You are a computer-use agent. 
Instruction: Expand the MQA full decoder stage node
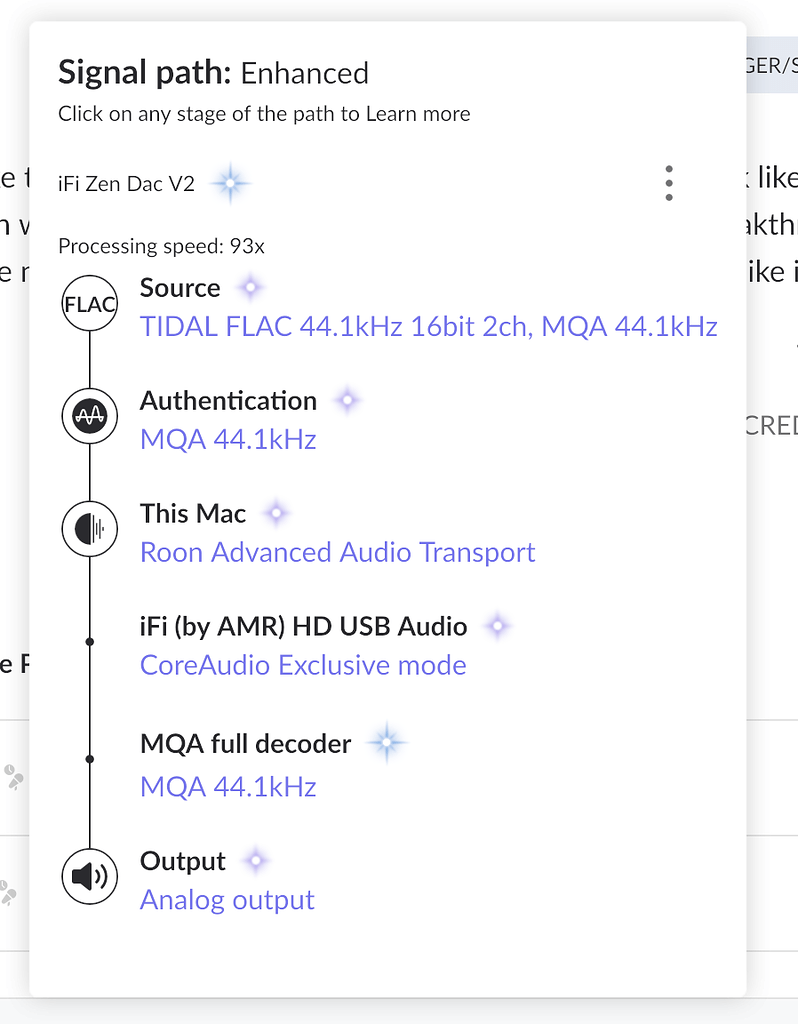pos(89,757)
